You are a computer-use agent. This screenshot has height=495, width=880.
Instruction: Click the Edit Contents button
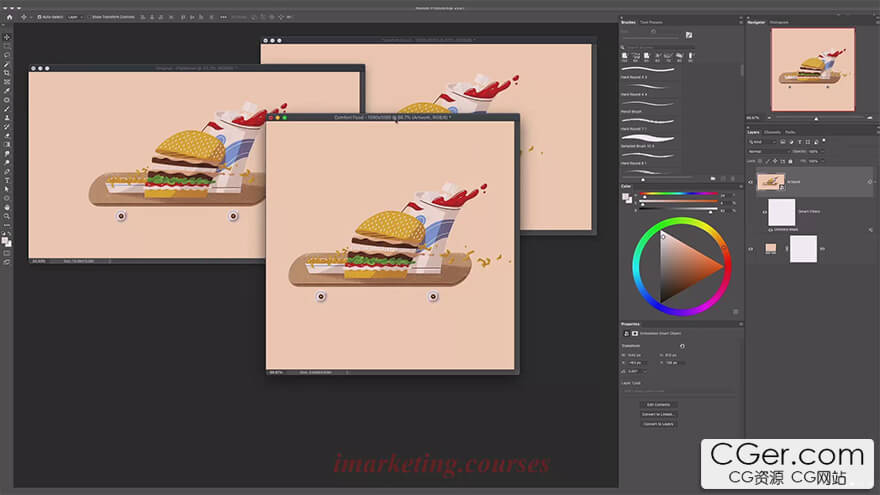point(658,404)
